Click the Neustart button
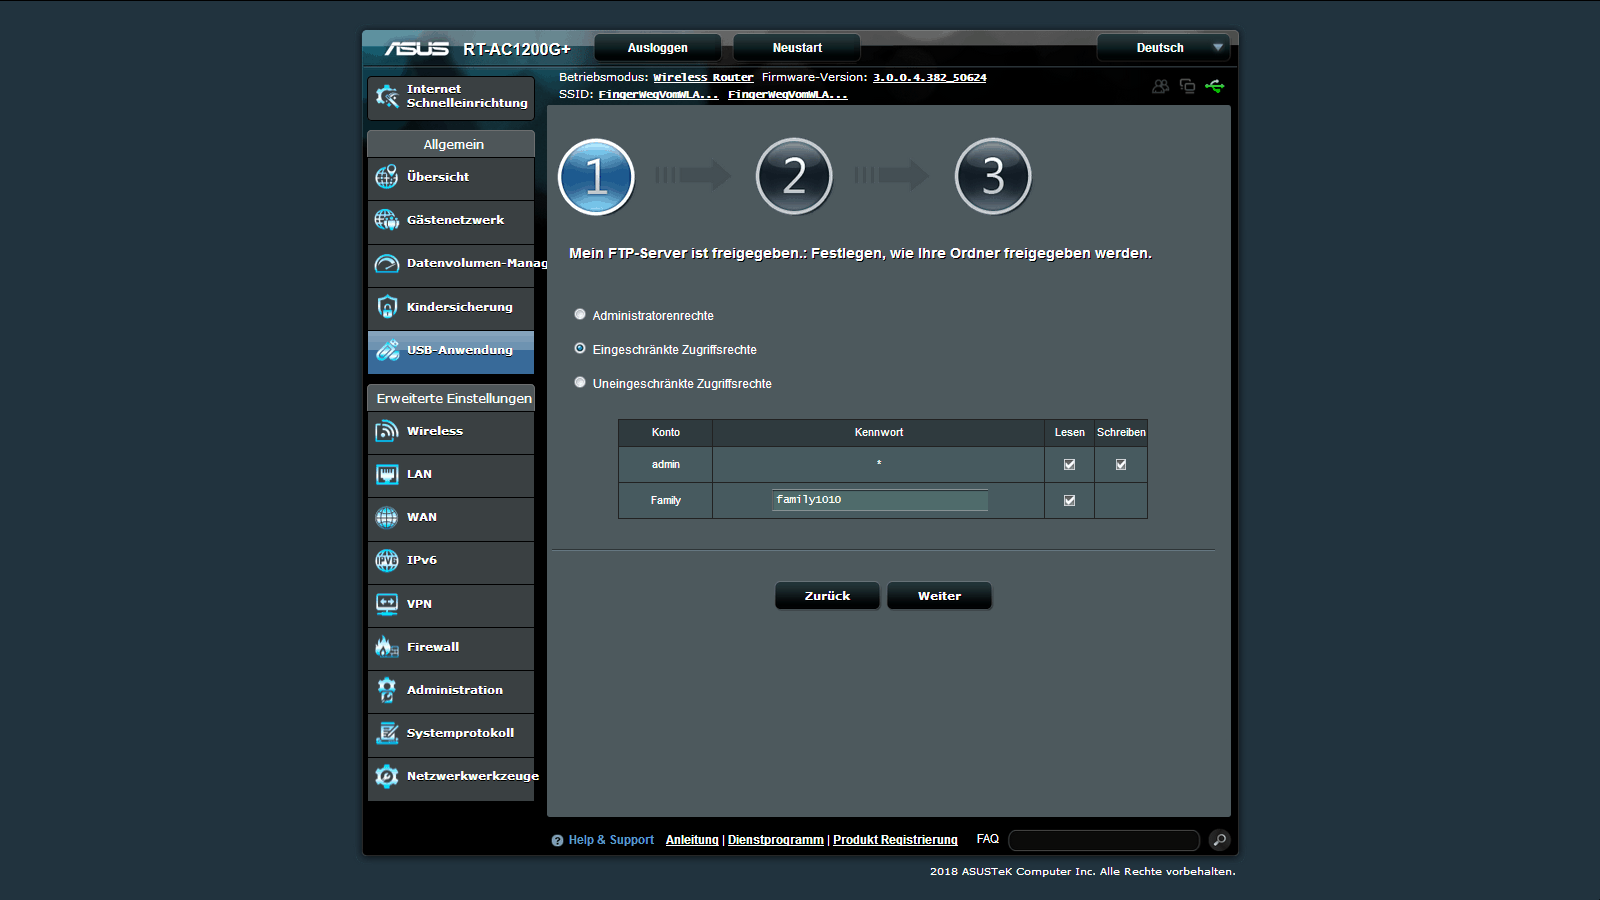The image size is (1600, 900). (797, 48)
